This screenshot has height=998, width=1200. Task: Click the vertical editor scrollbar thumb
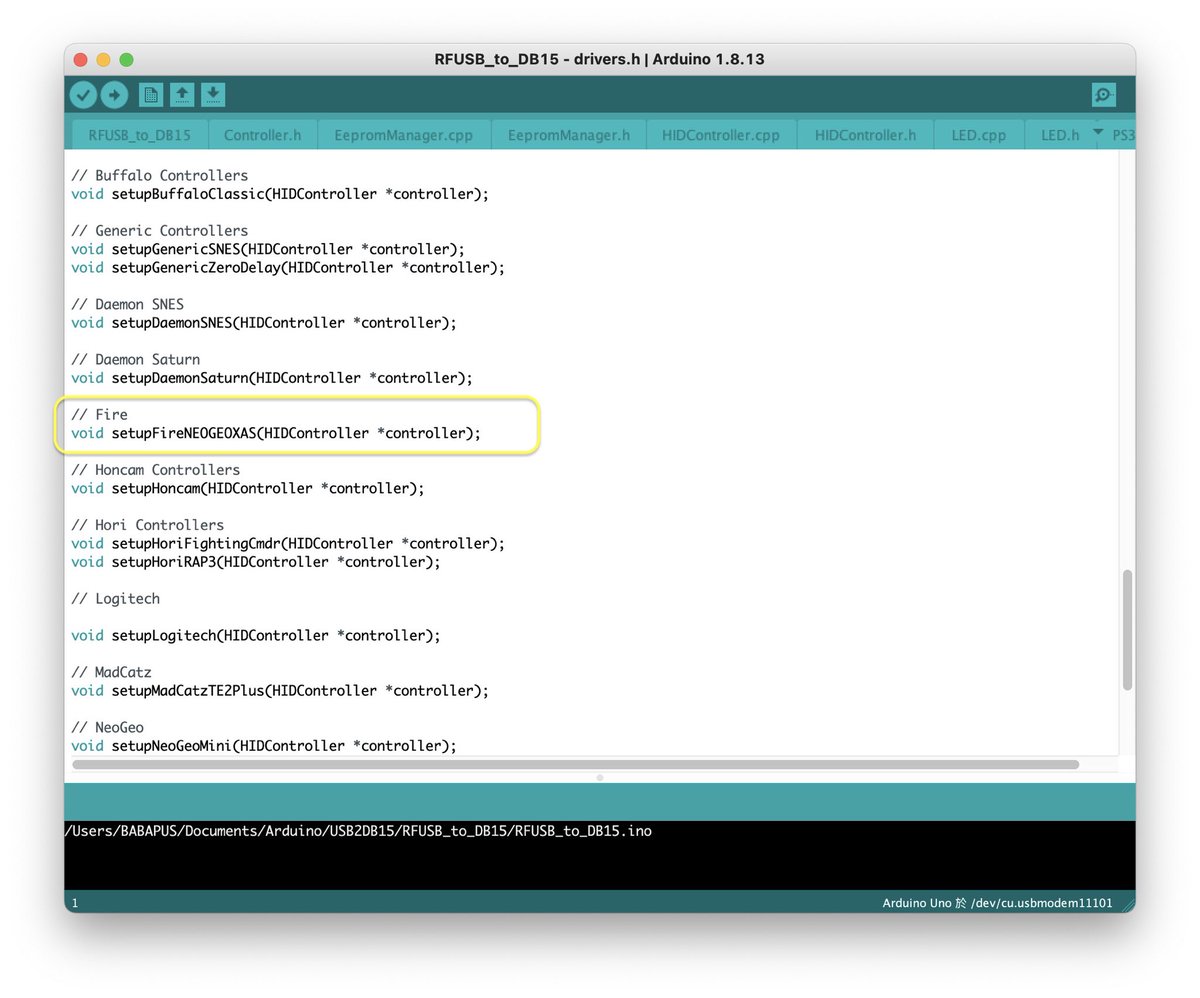[1127, 630]
